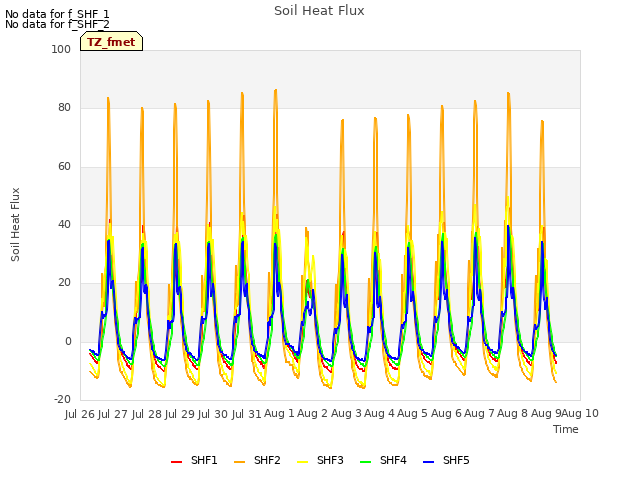Image resolution: width=640 pixels, height=480 pixels.
Task: Click the blue SHF5 legend color marker
Action: (429, 462)
